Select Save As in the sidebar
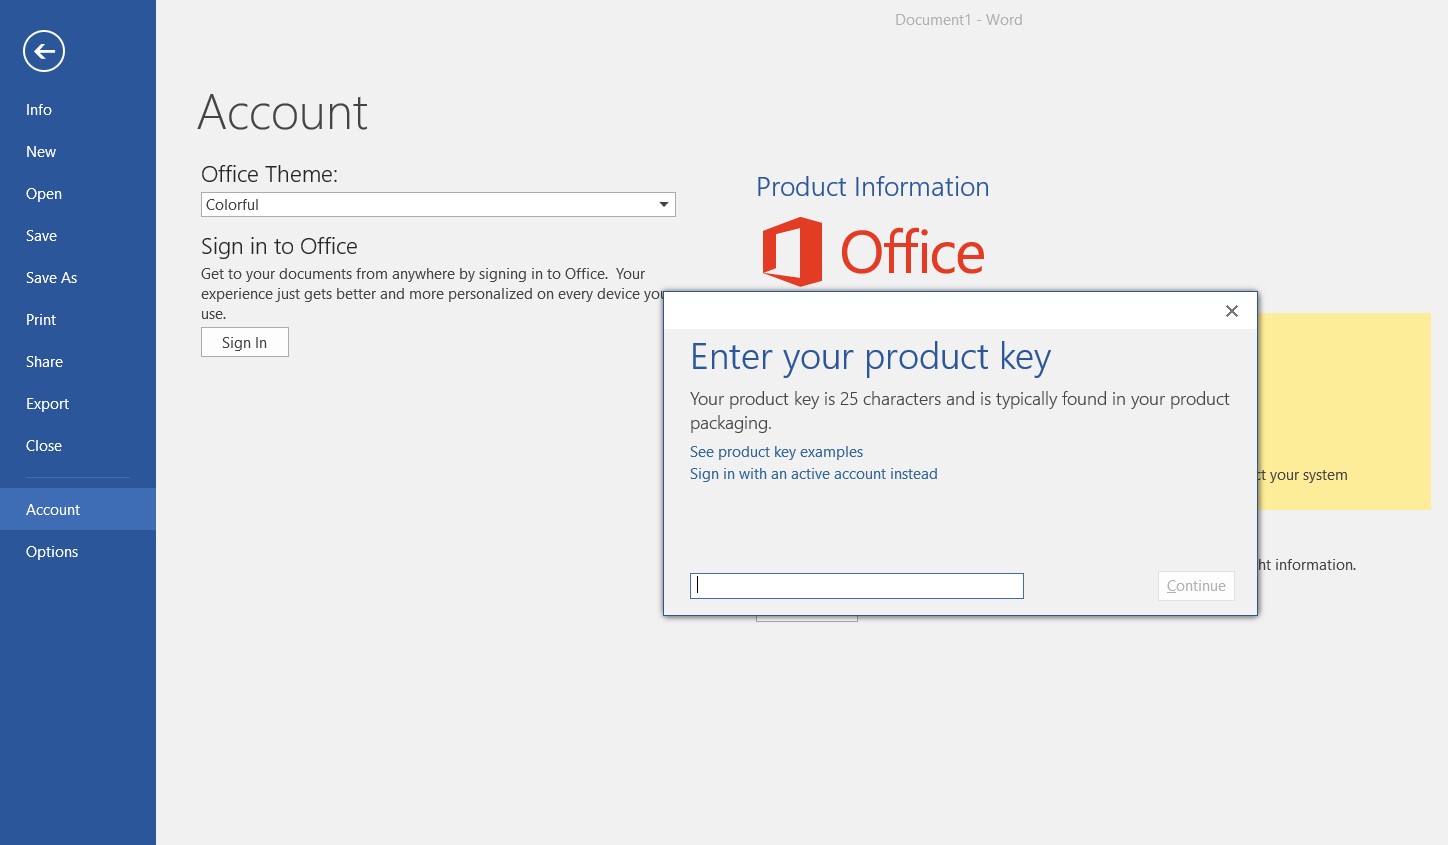The image size is (1448, 845). pos(51,277)
